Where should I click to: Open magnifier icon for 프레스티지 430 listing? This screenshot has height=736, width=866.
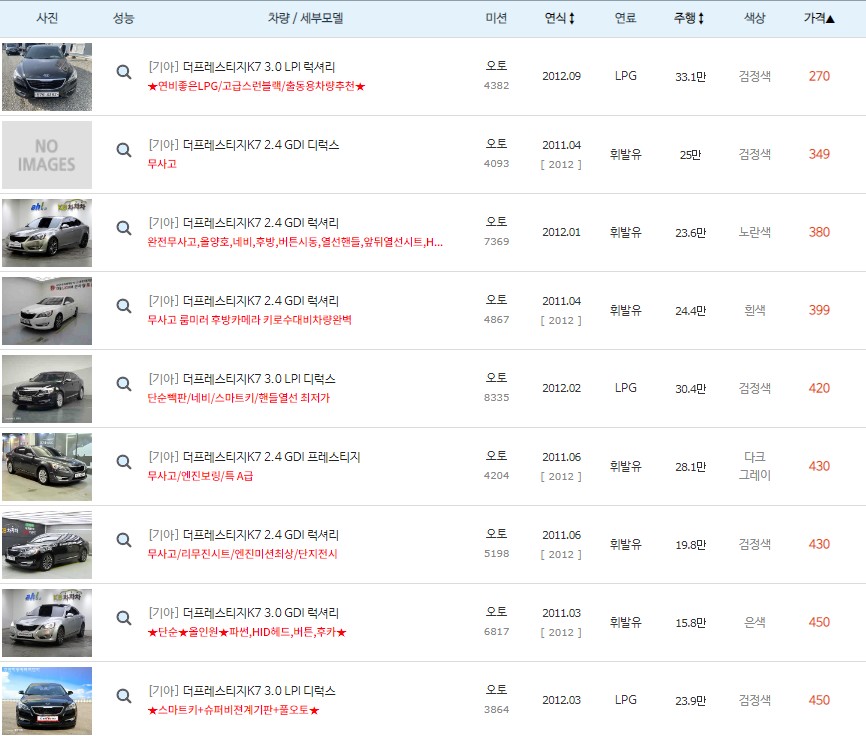(124, 462)
